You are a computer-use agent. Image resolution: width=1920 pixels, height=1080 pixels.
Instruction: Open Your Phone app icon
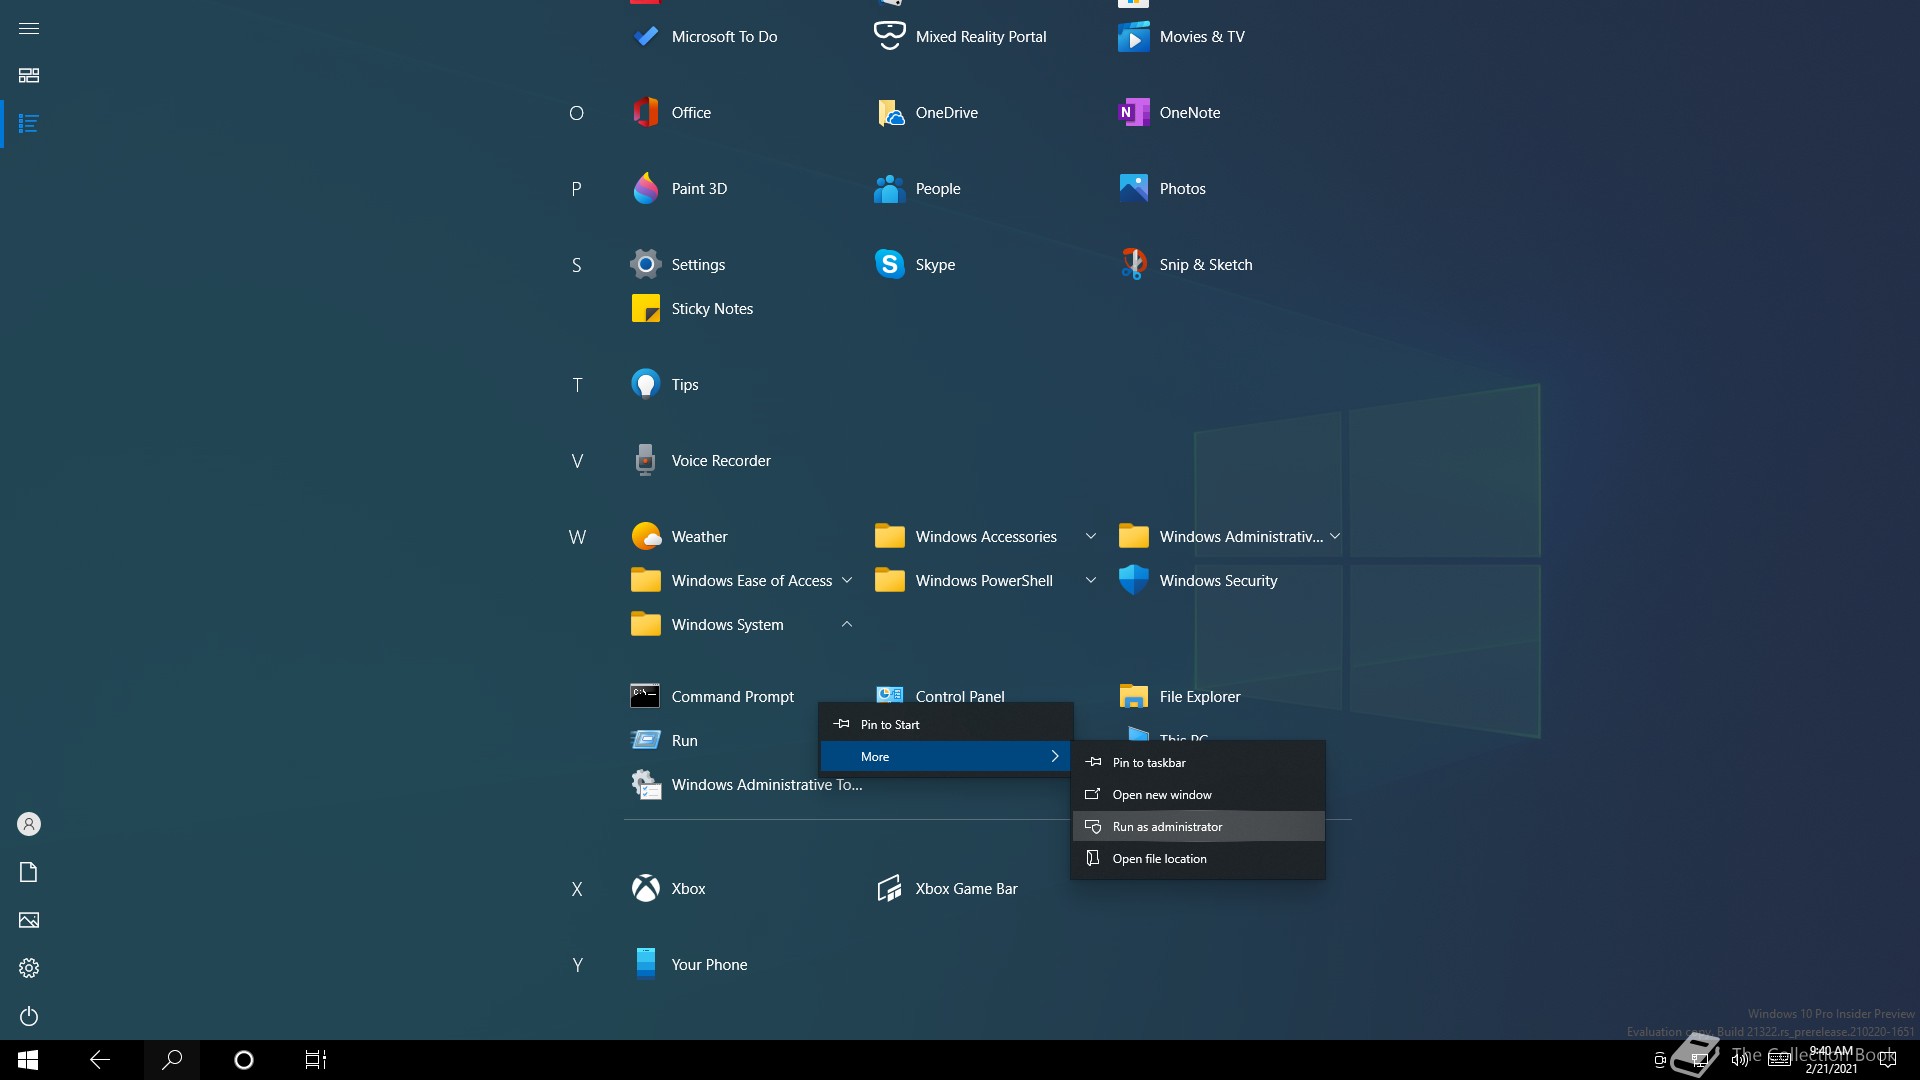click(646, 964)
